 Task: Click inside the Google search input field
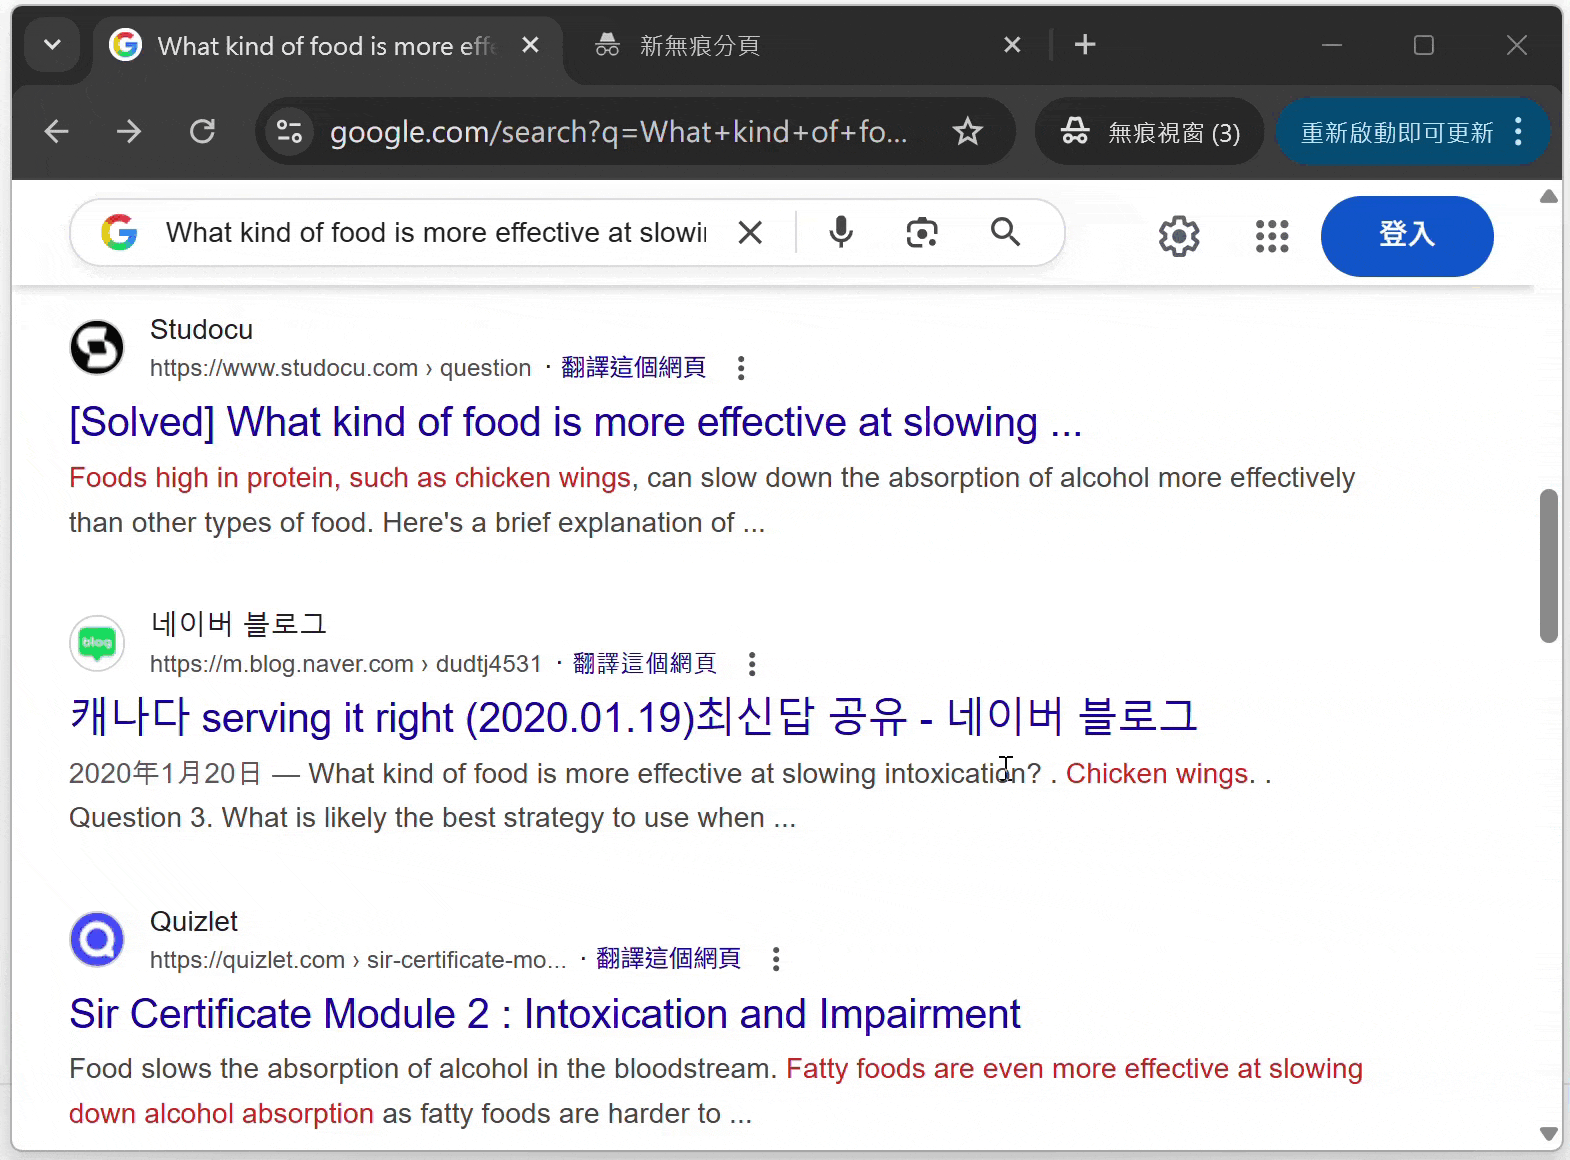click(436, 233)
